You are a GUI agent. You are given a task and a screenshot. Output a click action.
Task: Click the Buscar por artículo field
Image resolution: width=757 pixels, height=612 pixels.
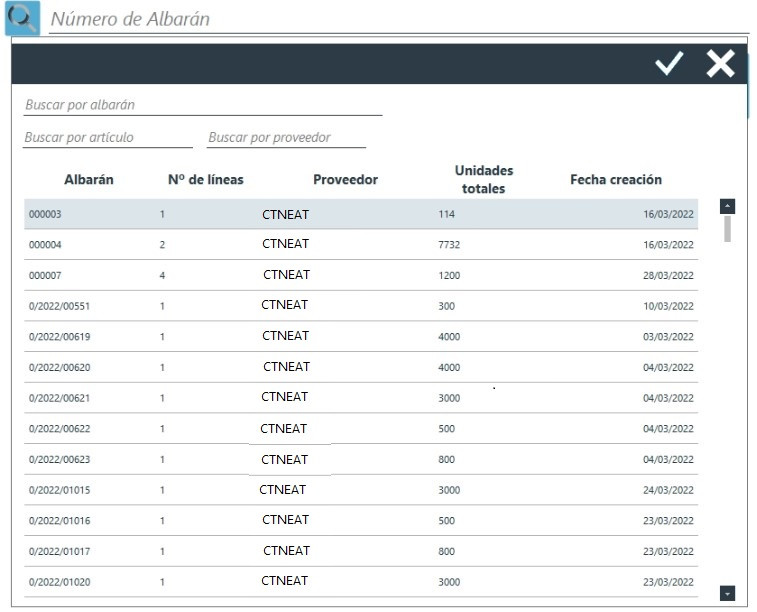(107, 137)
